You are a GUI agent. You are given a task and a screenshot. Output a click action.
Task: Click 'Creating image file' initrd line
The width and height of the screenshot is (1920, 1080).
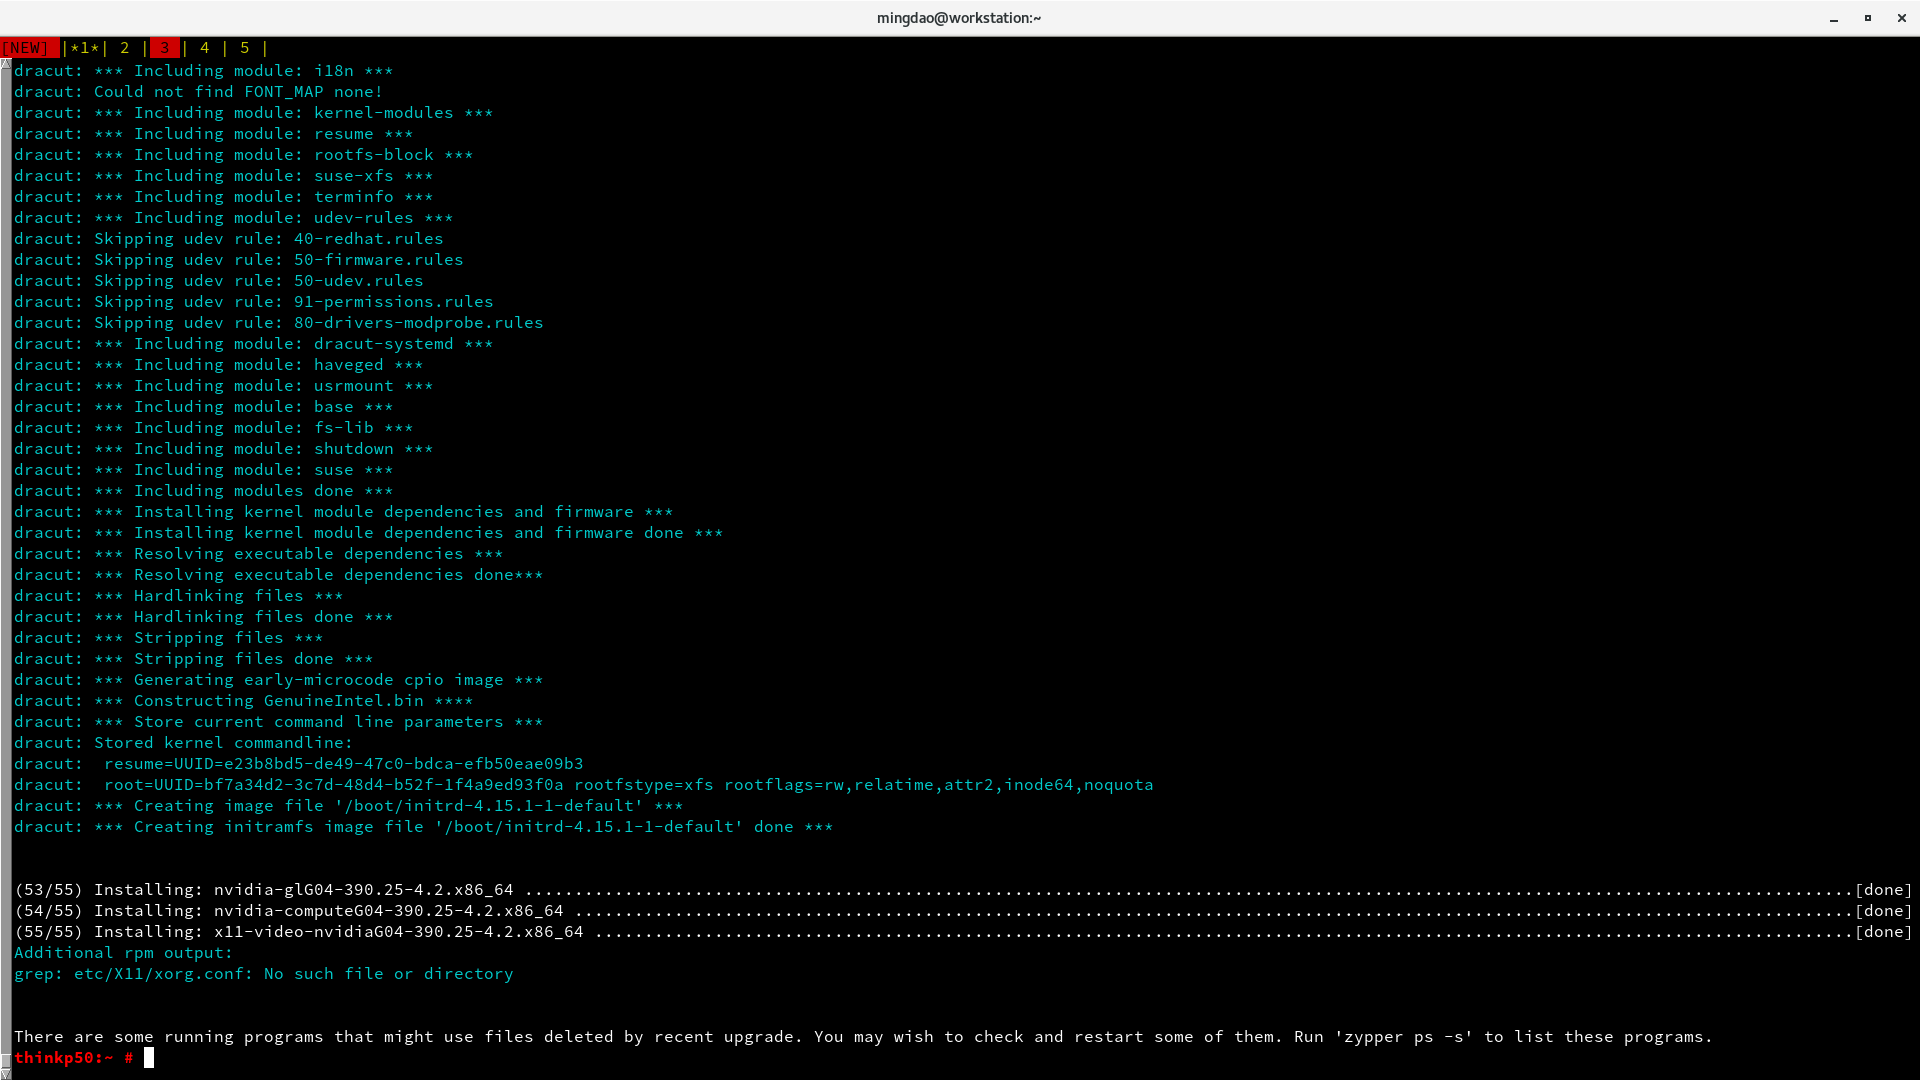349,806
